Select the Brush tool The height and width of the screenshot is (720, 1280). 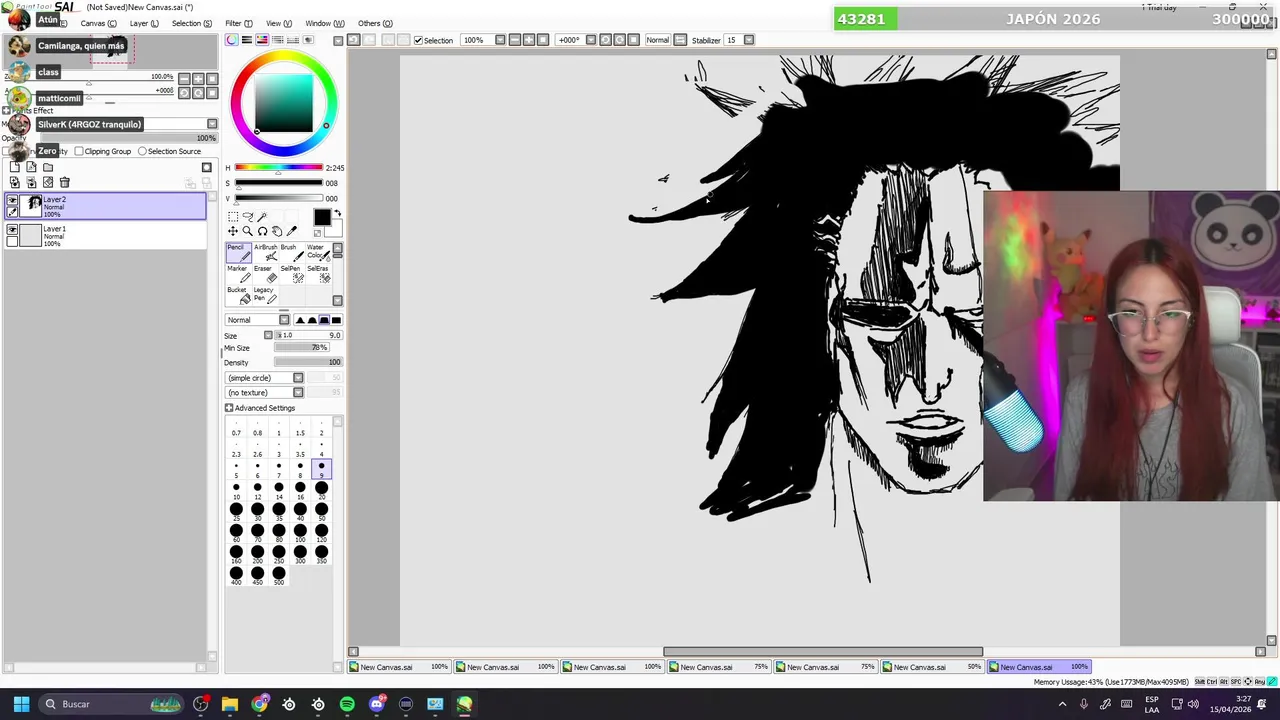(290, 252)
